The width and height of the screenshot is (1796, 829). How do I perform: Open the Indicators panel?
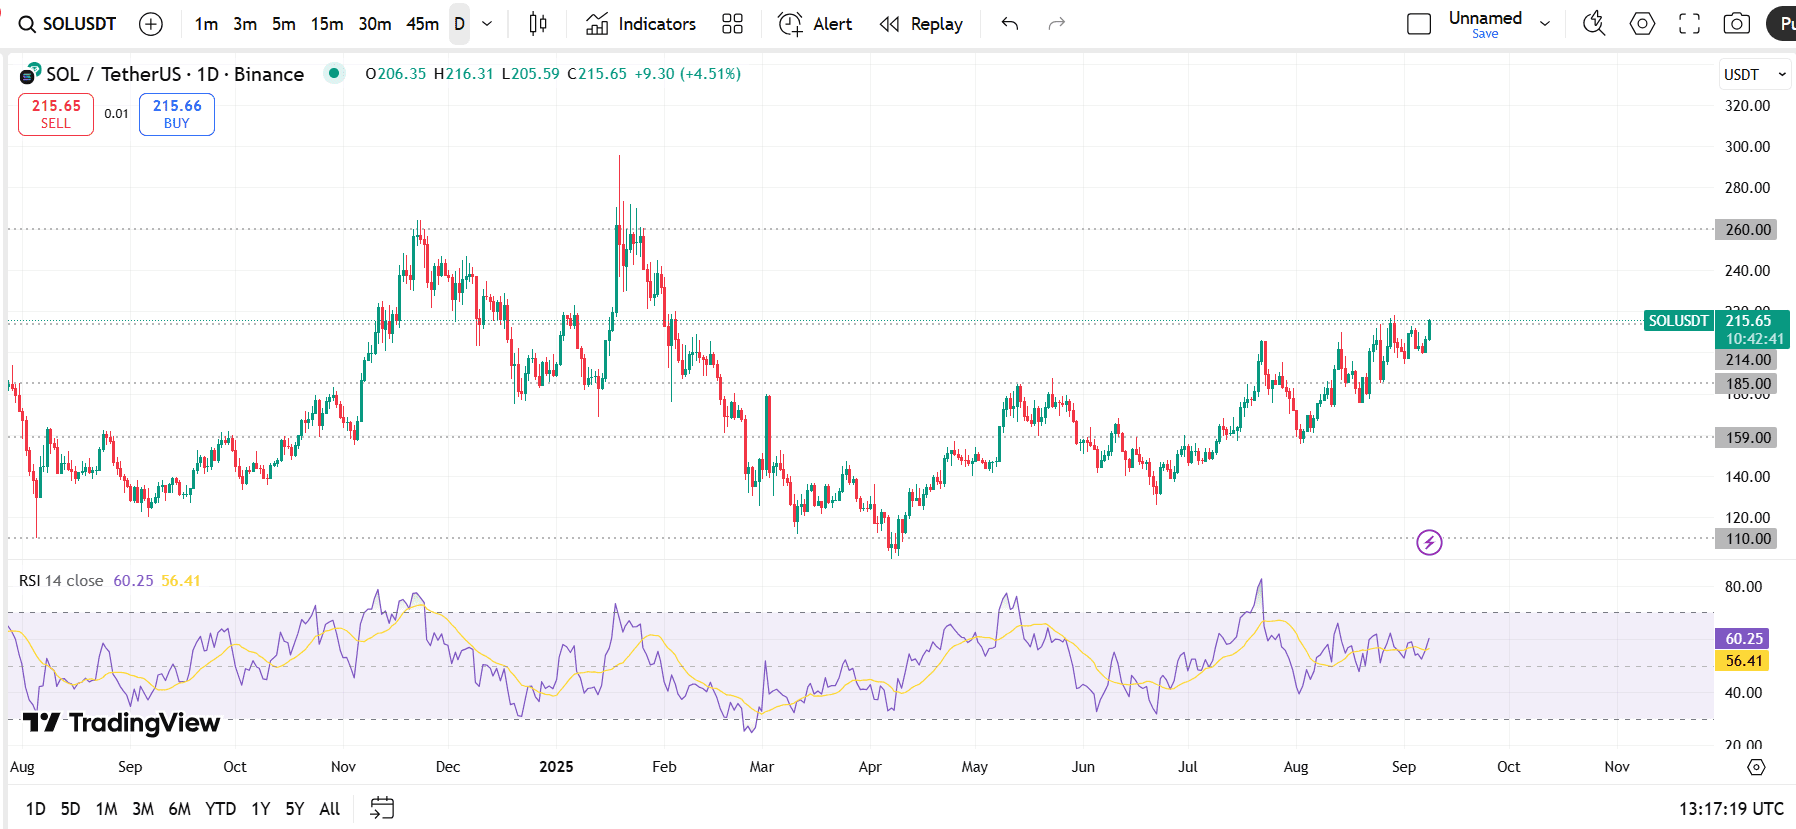(x=641, y=24)
